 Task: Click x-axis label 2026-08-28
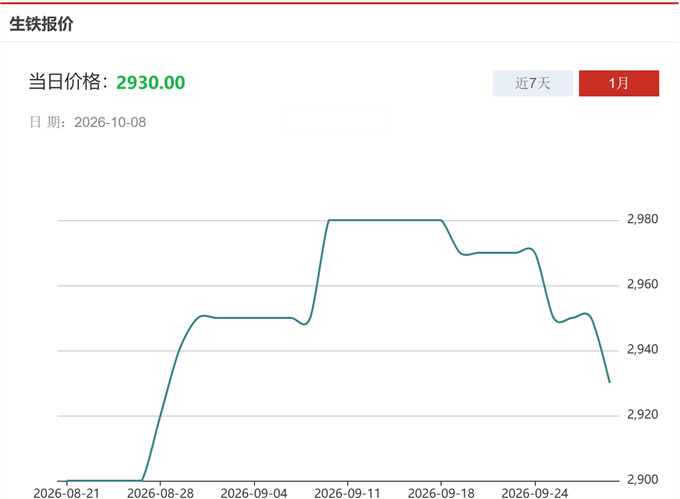pos(160,493)
